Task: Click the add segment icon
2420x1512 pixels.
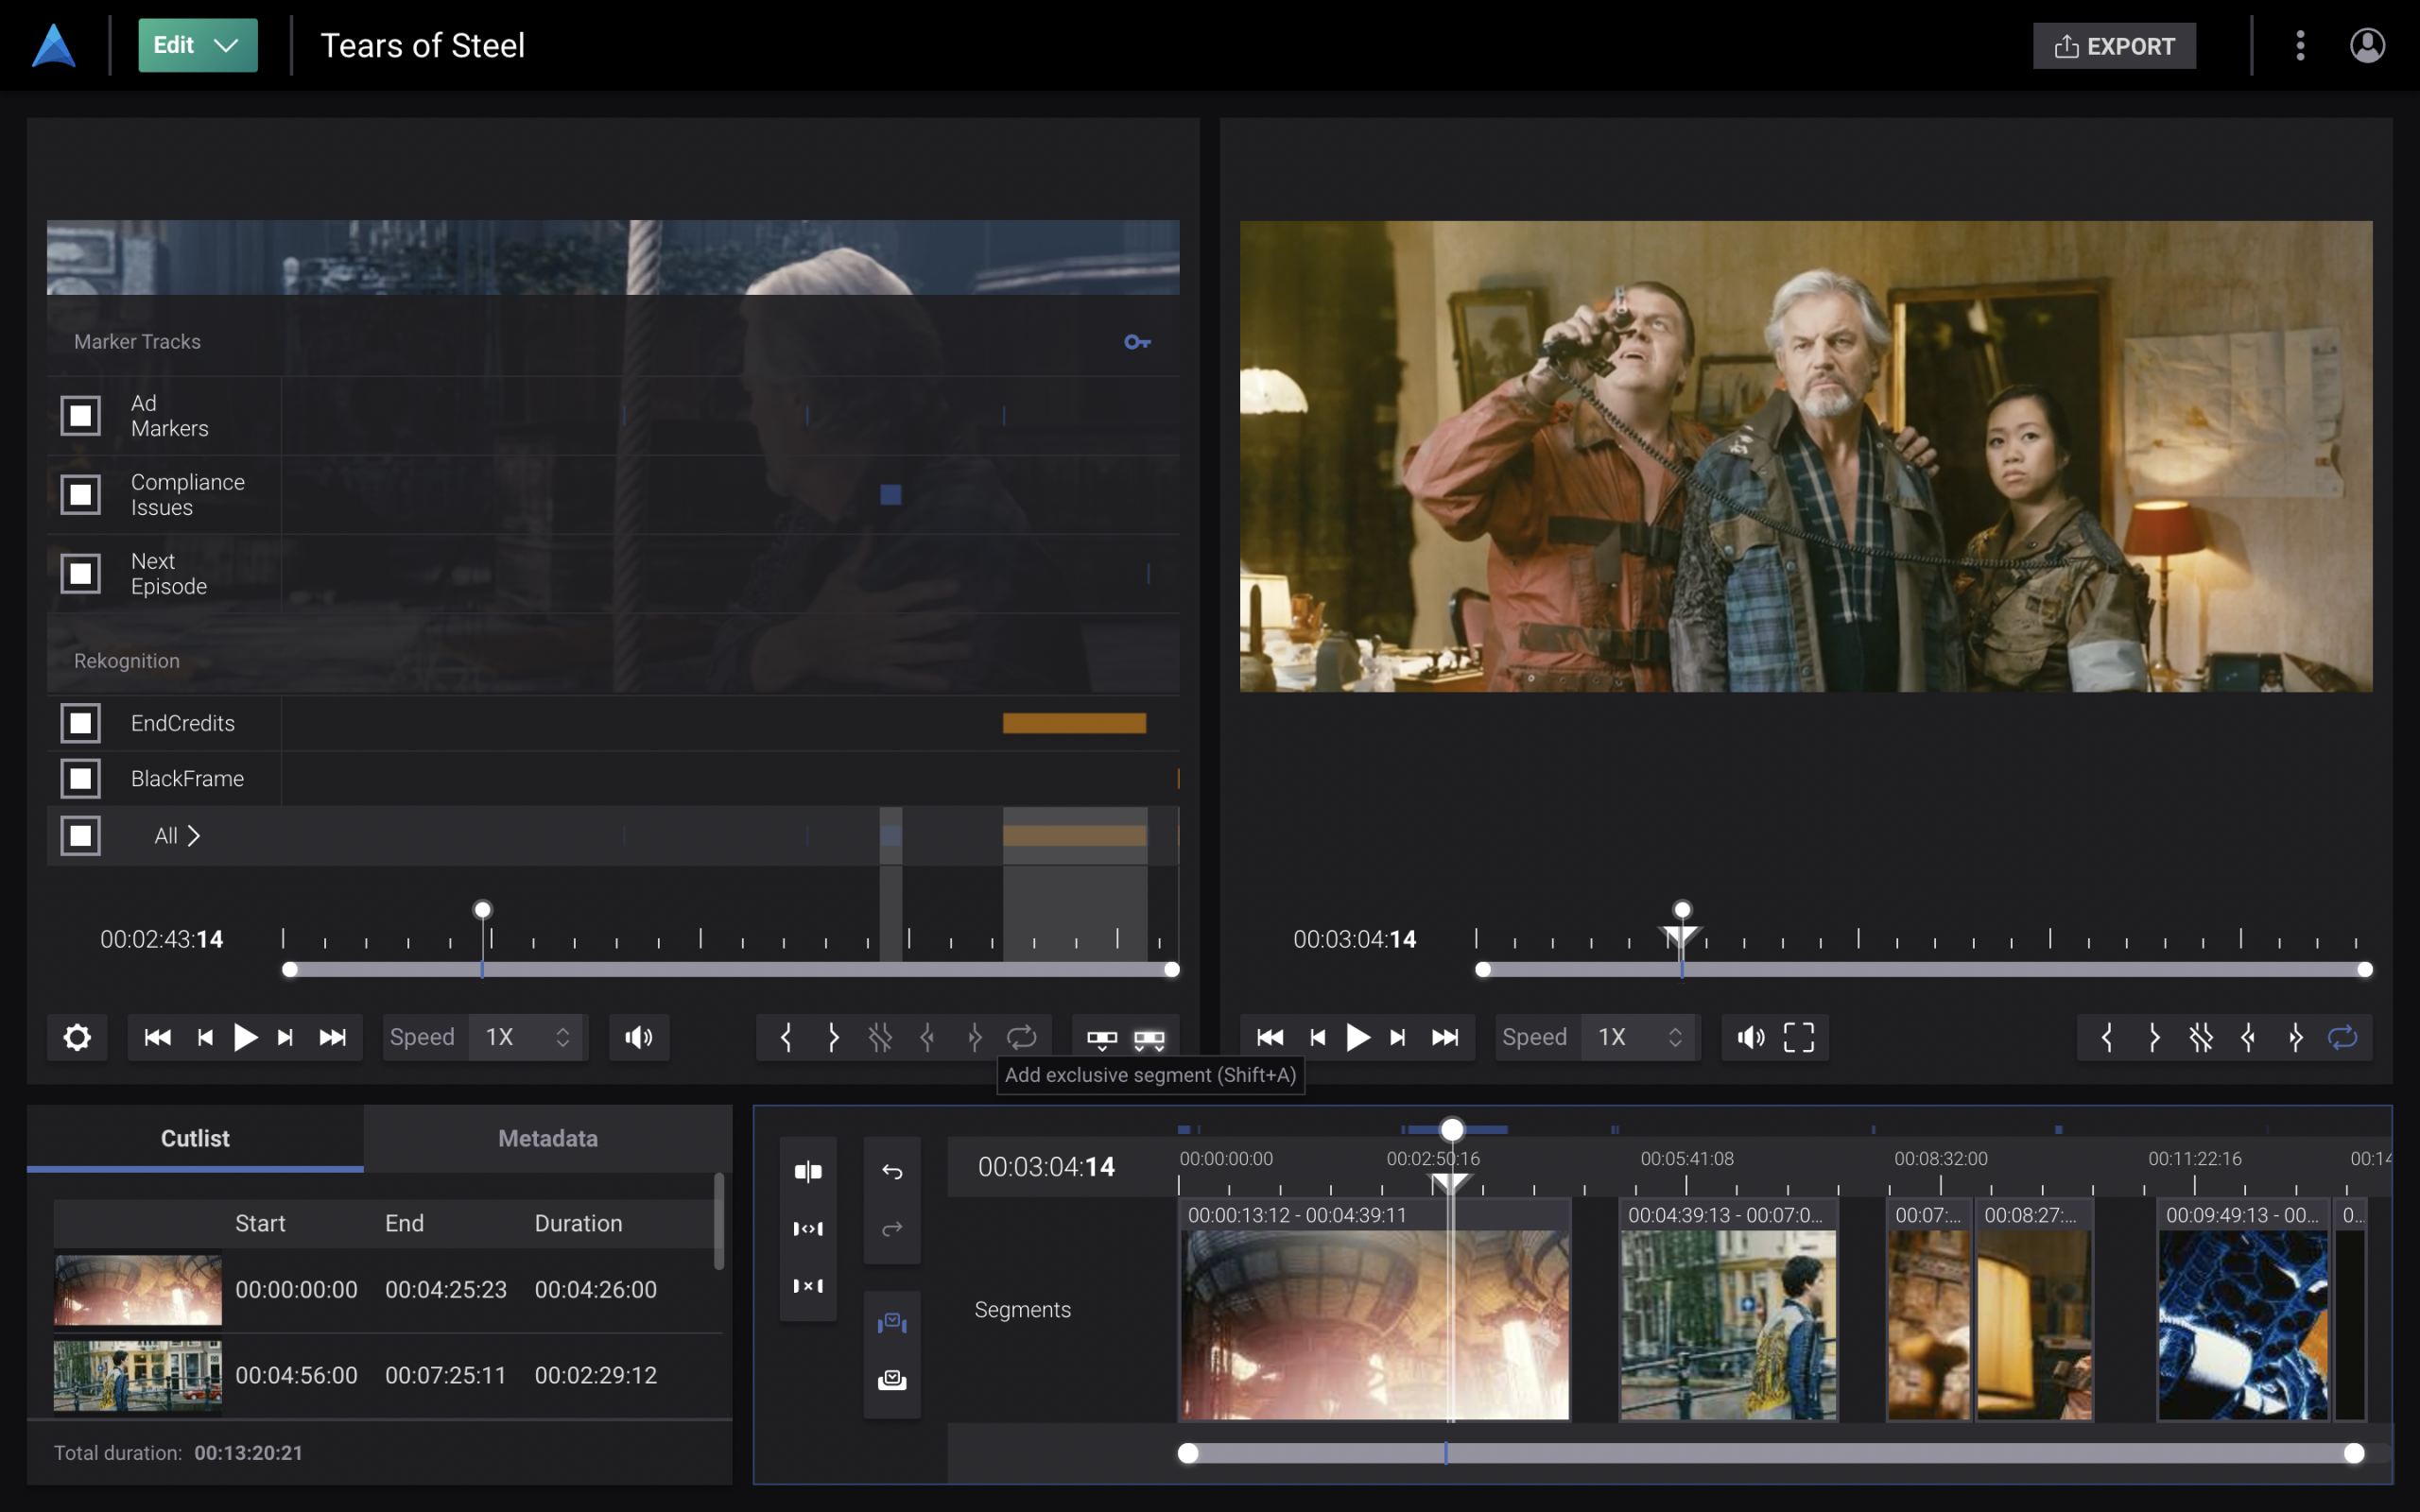Action: coord(1102,1040)
